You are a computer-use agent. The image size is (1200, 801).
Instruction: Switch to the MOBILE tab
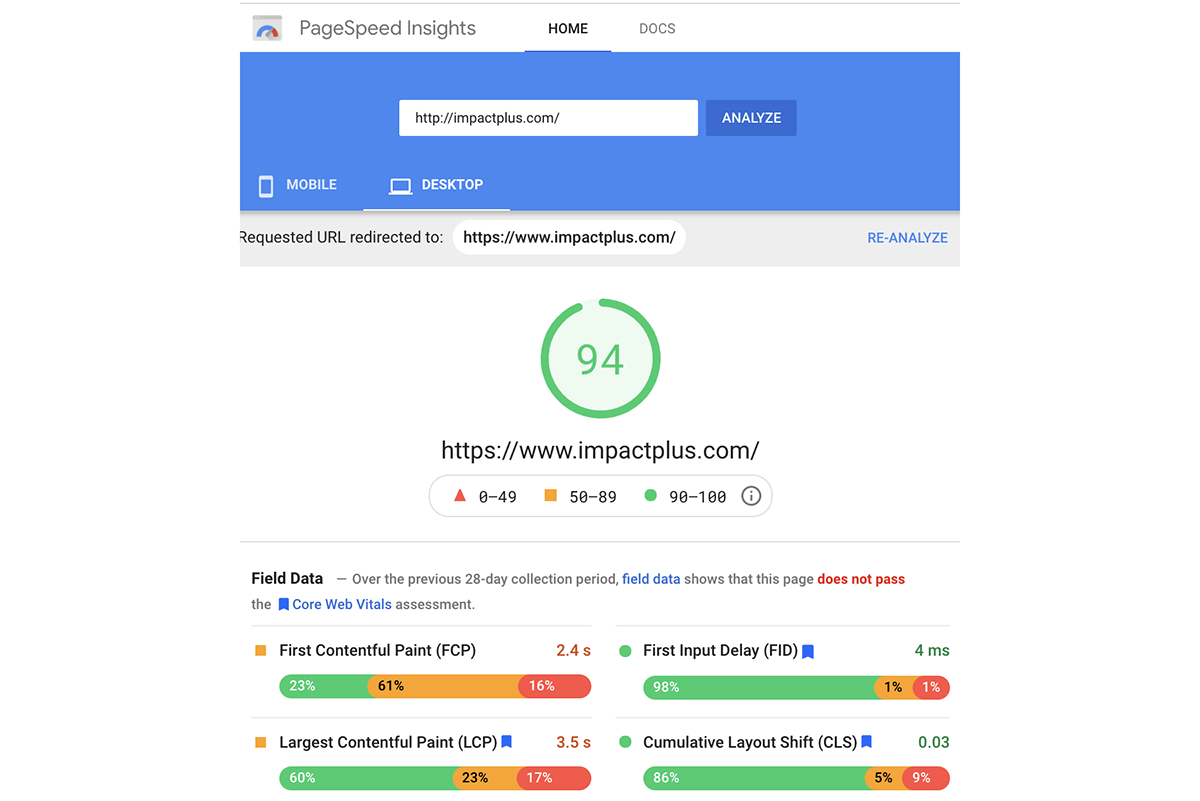tap(300, 185)
